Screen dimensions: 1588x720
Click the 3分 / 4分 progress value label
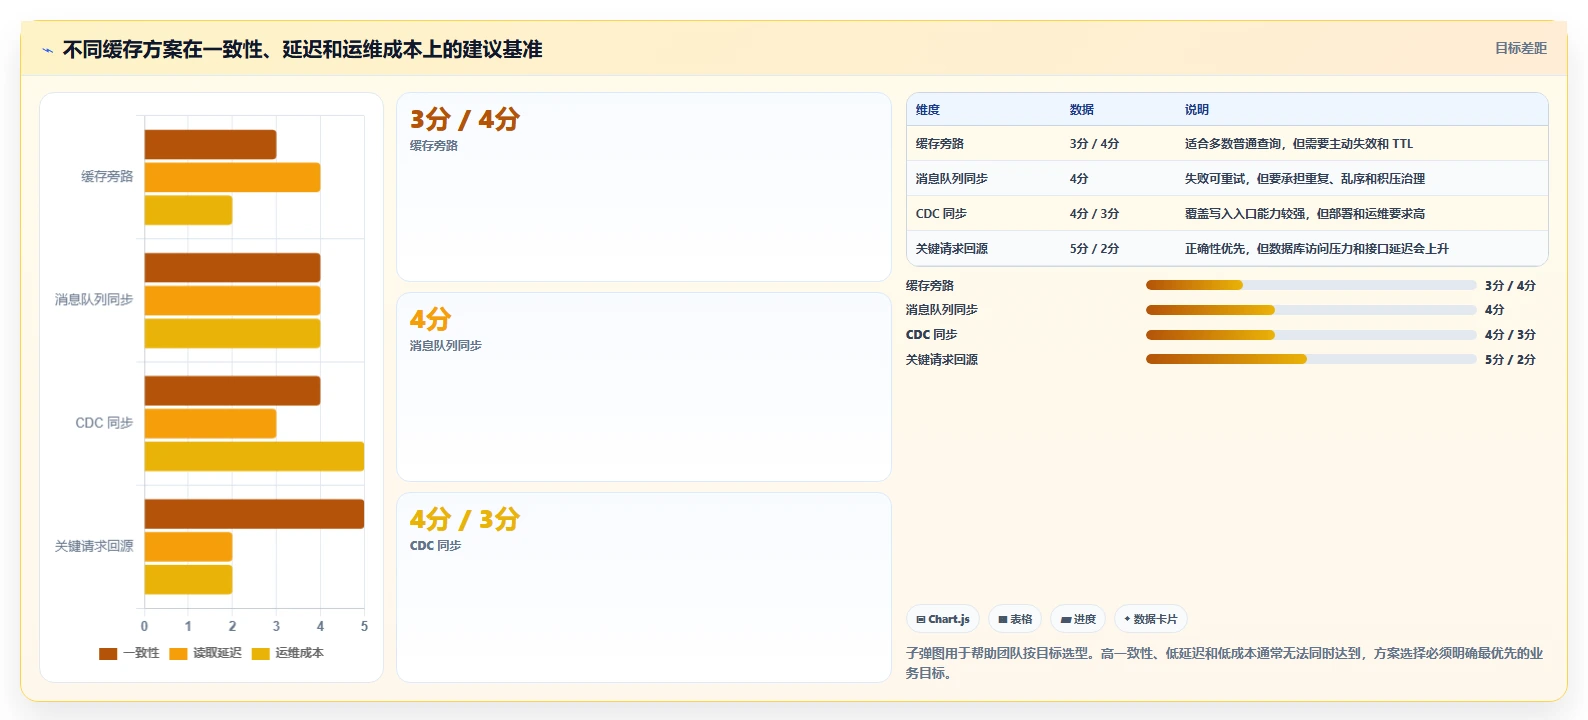coord(1510,286)
